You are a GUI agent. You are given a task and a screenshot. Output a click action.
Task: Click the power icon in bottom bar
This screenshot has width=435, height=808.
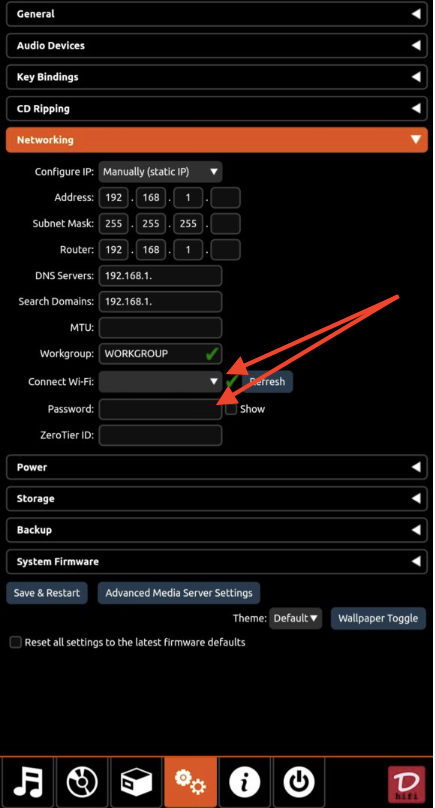tap(298, 783)
